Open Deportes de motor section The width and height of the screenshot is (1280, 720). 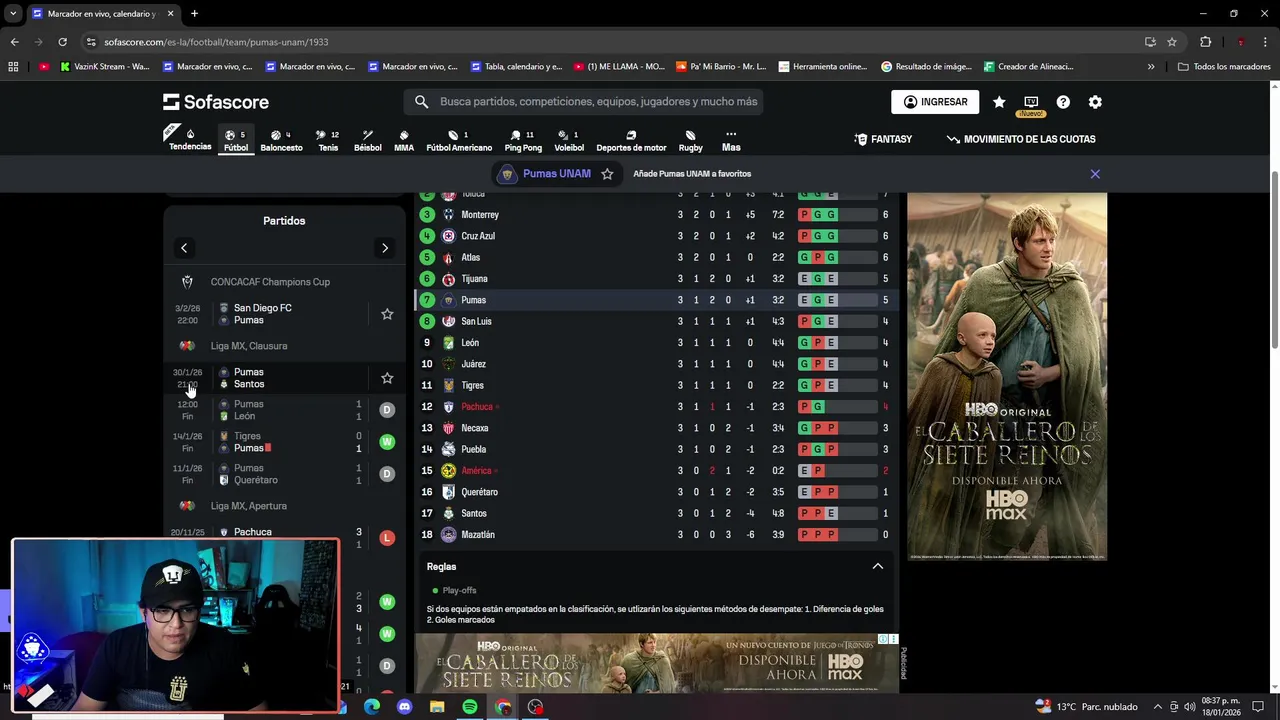[631, 140]
